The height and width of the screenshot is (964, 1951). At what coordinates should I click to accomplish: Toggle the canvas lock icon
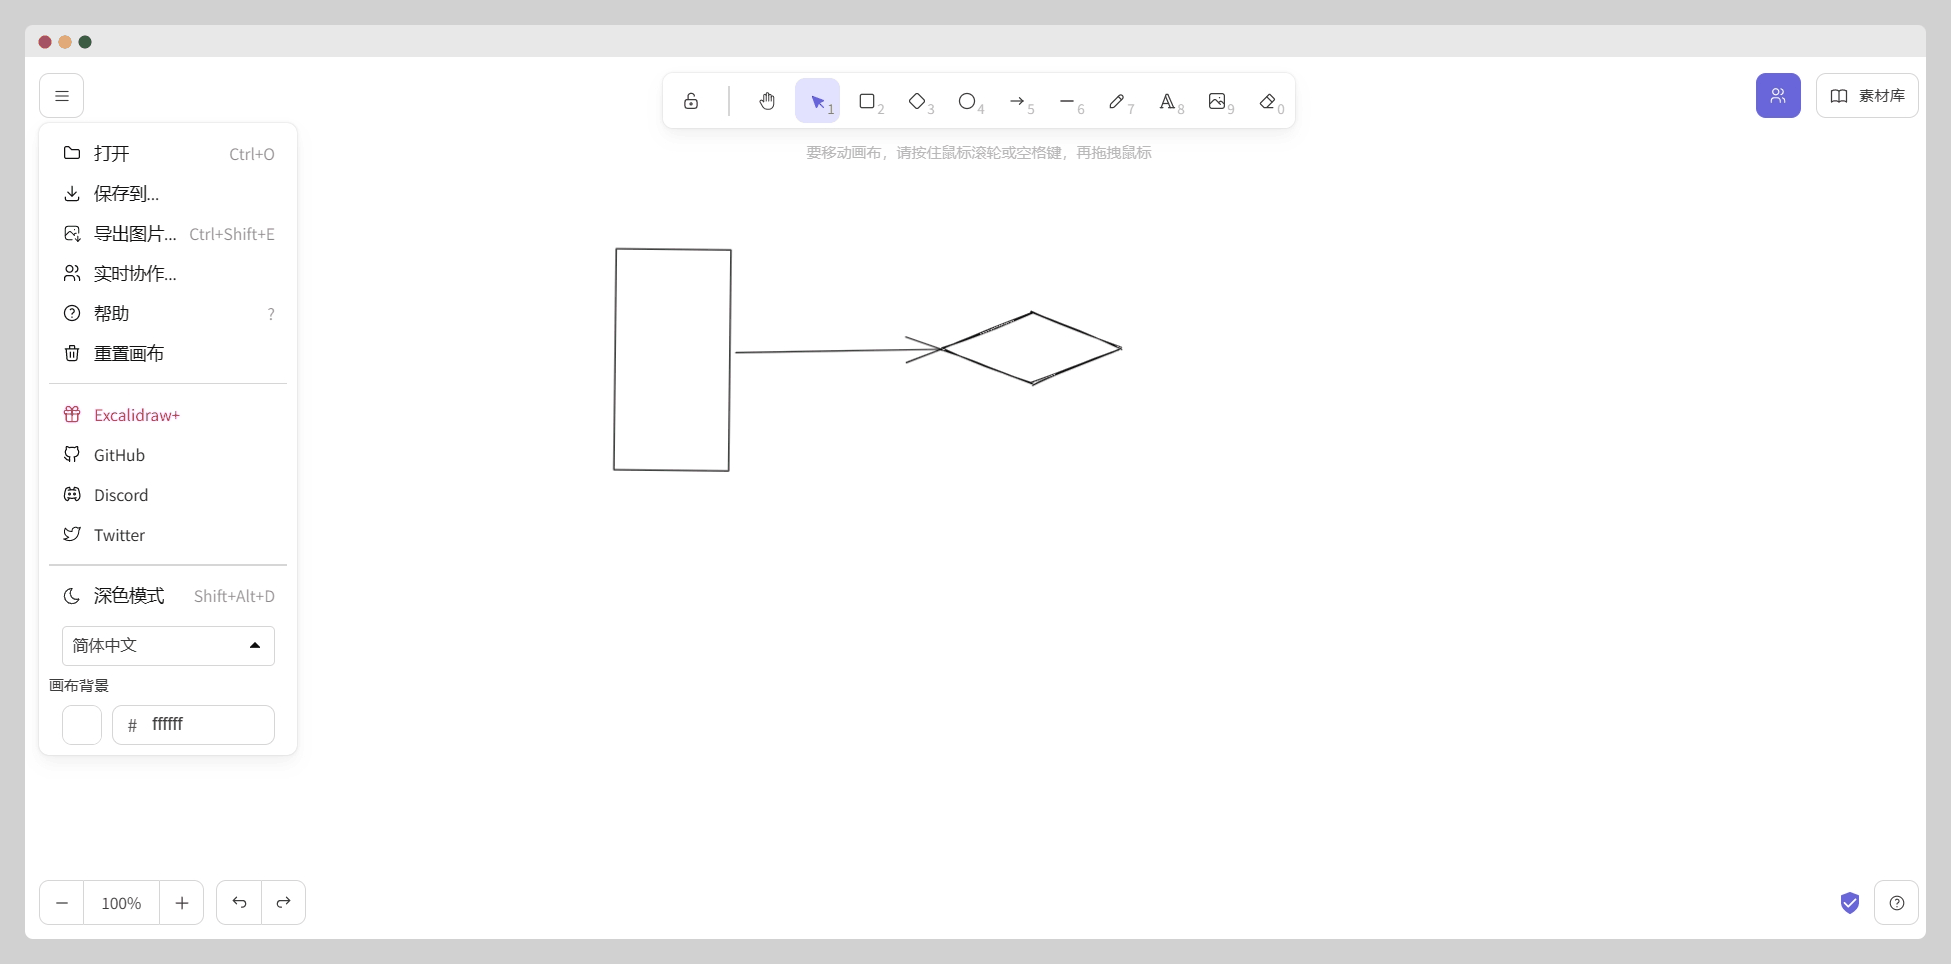click(691, 101)
